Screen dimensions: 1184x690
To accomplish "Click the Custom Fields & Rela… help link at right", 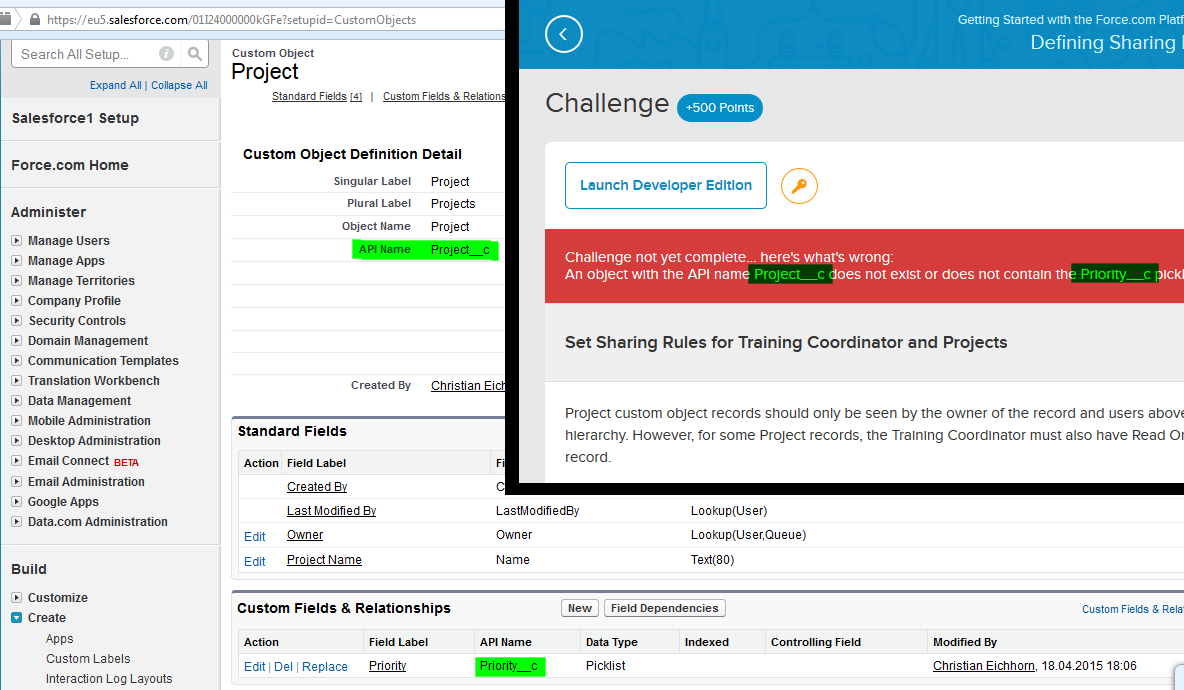I will click(x=1133, y=609).
